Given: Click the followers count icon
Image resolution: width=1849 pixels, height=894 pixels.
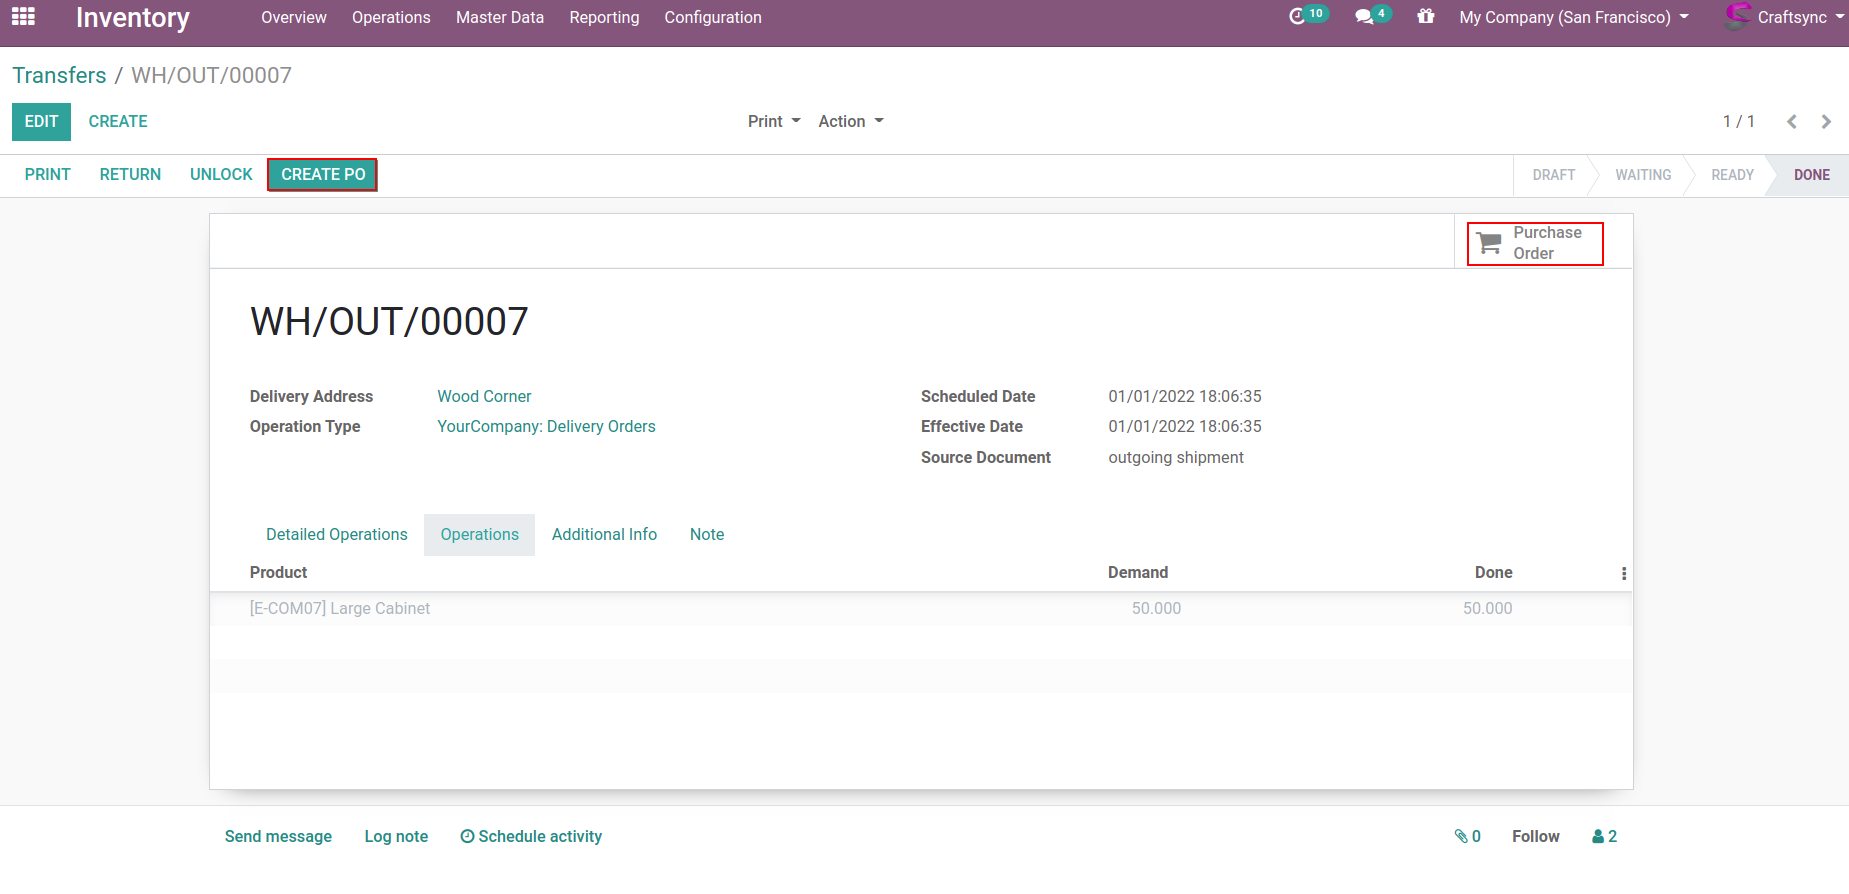Looking at the screenshot, I should 1604,836.
